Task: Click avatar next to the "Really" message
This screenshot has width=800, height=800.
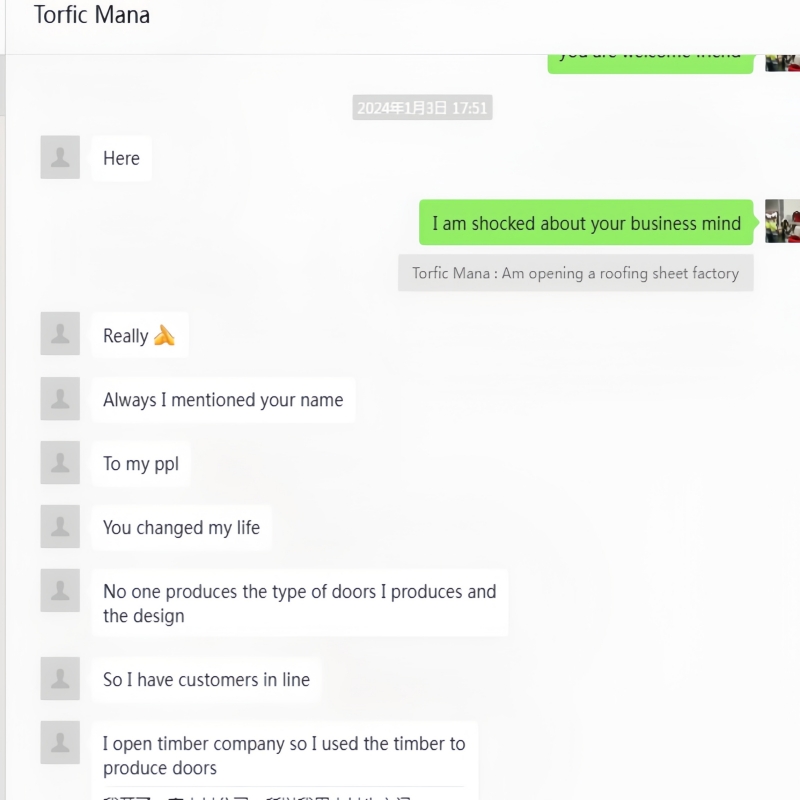Action: click(x=60, y=334)
